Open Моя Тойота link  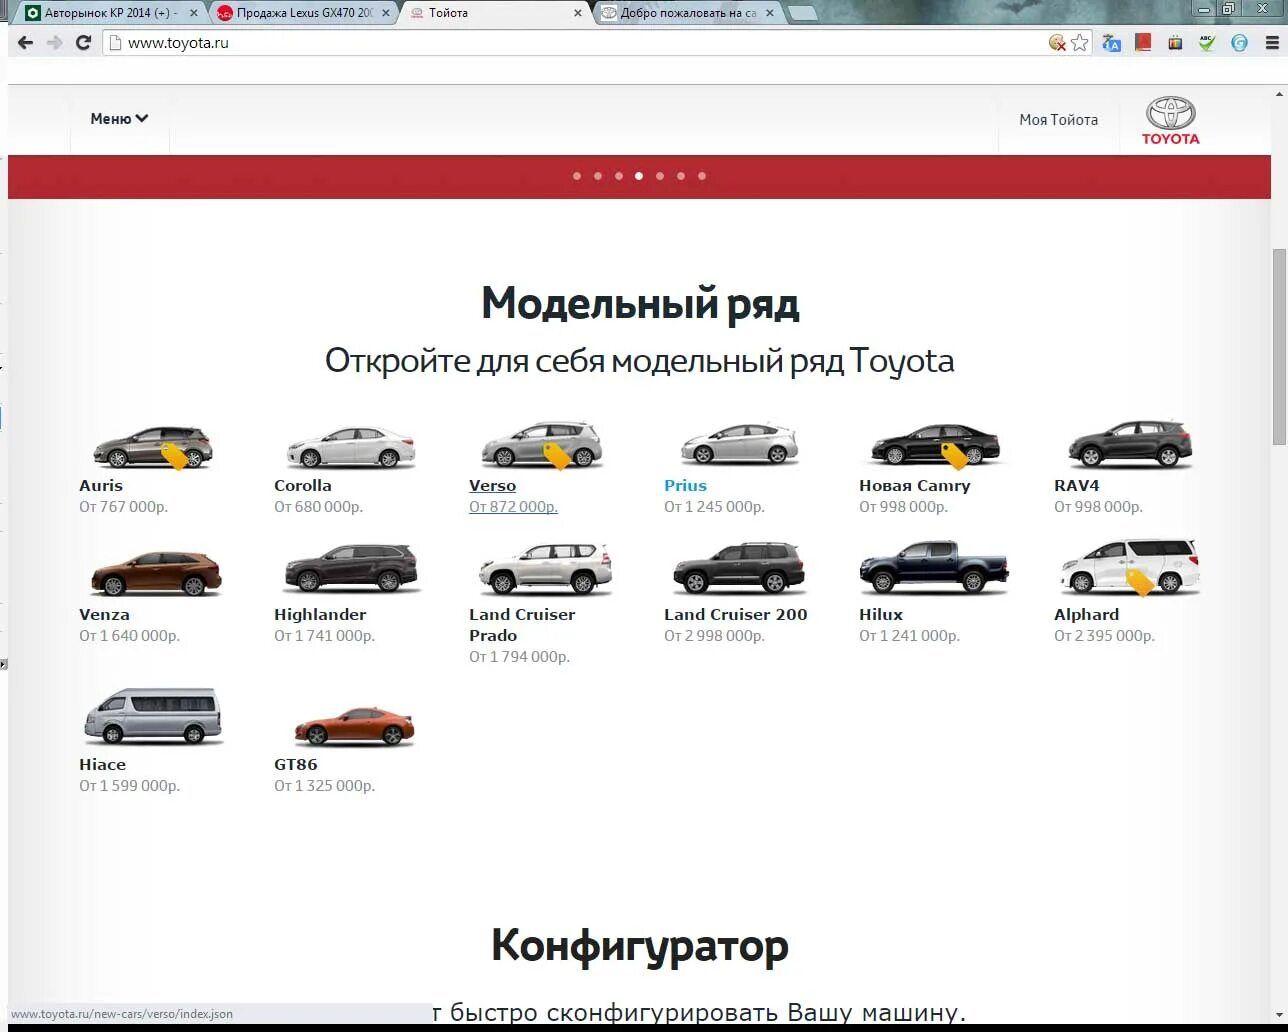tap(1058, 120)
